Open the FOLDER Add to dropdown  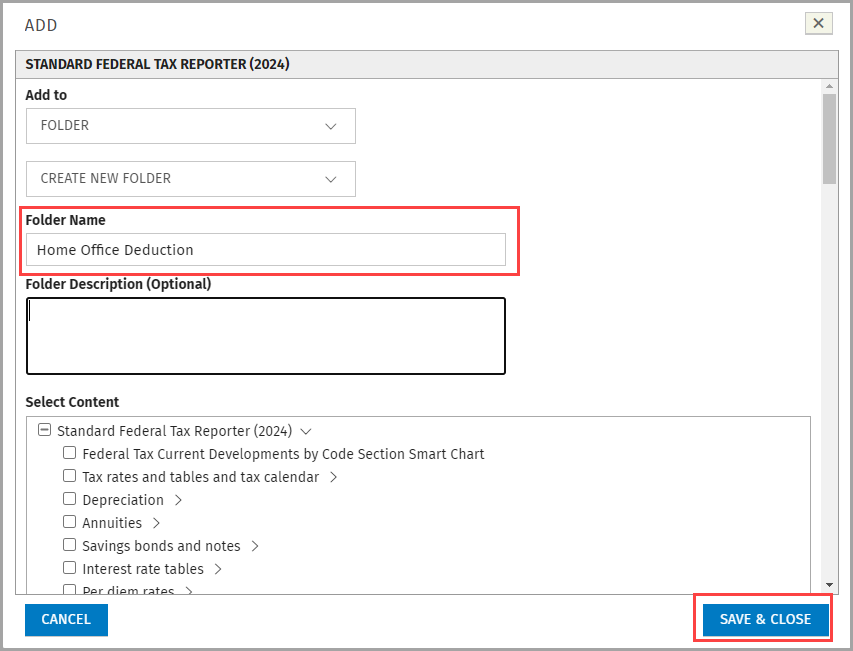[190, 126]
